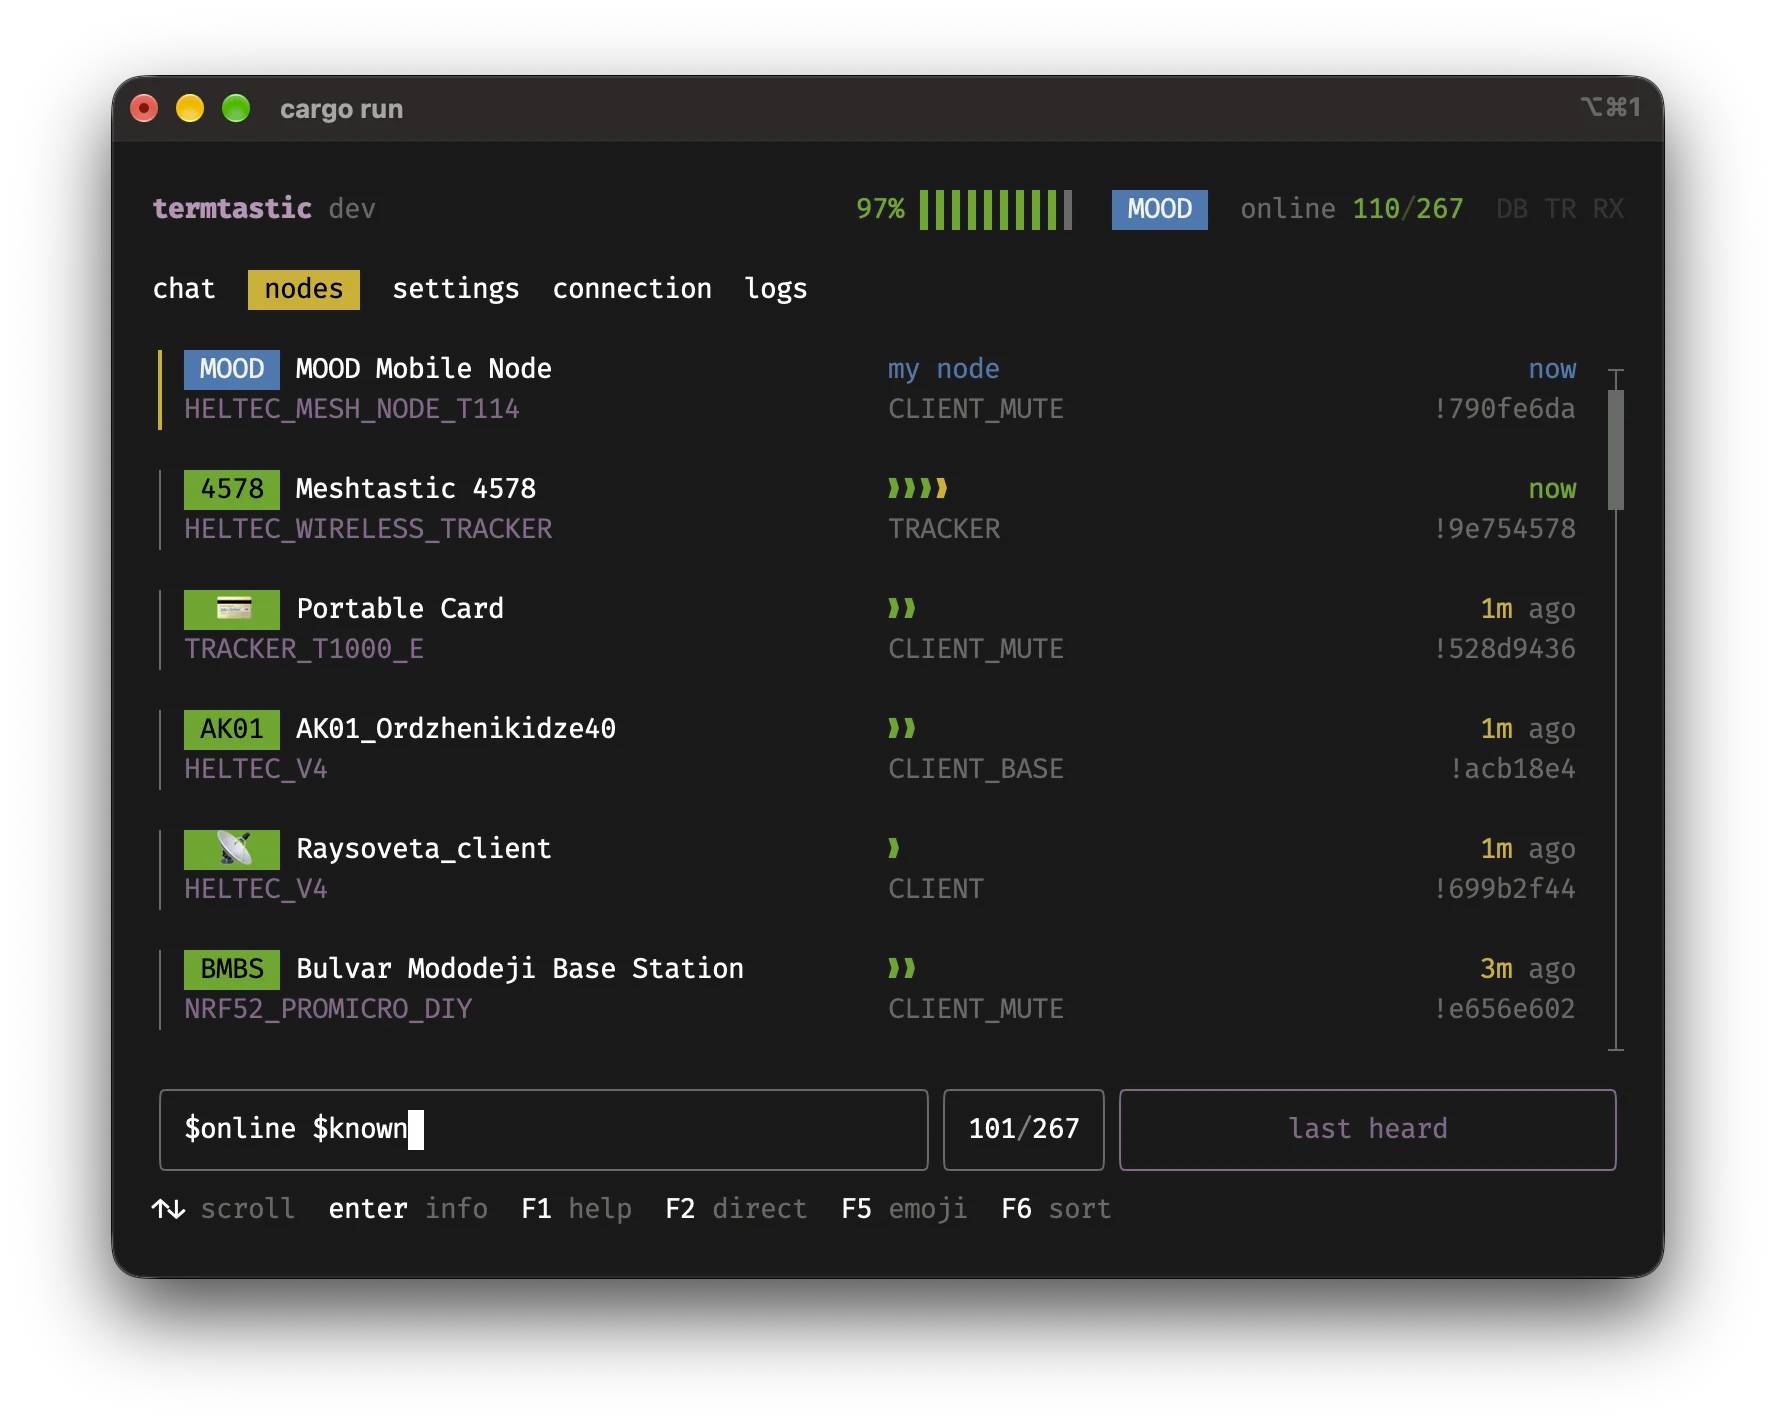This screenshot has width=1776, height=1426.
Task: Select the Portable Card node name
Action: [x=400, y=609]
